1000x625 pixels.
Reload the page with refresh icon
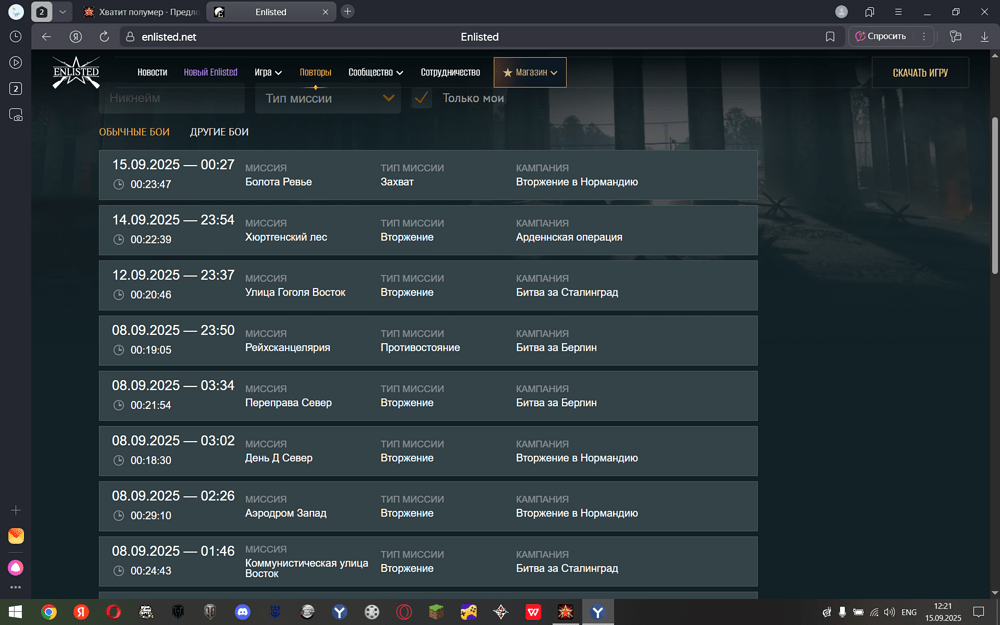tap(104, 37)
